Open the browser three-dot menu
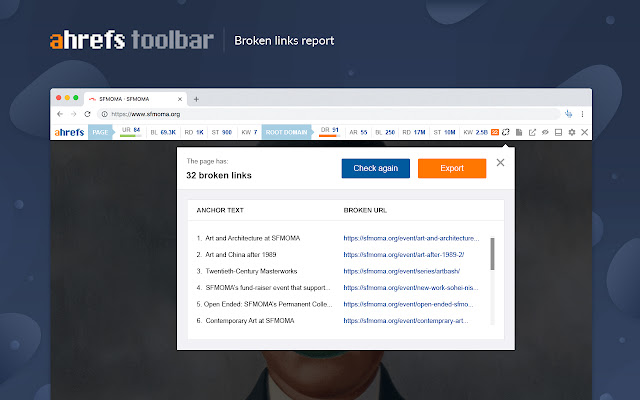 click(582, 114)
